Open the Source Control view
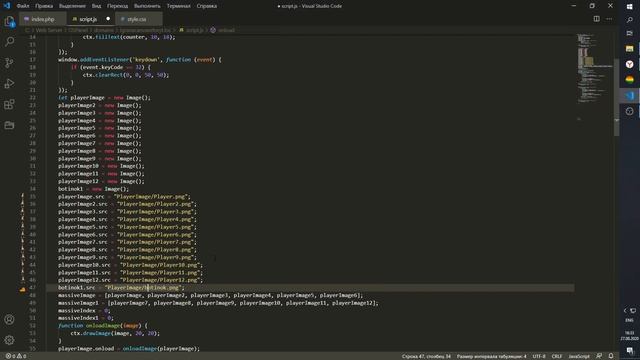 click(x=9, y=62)
